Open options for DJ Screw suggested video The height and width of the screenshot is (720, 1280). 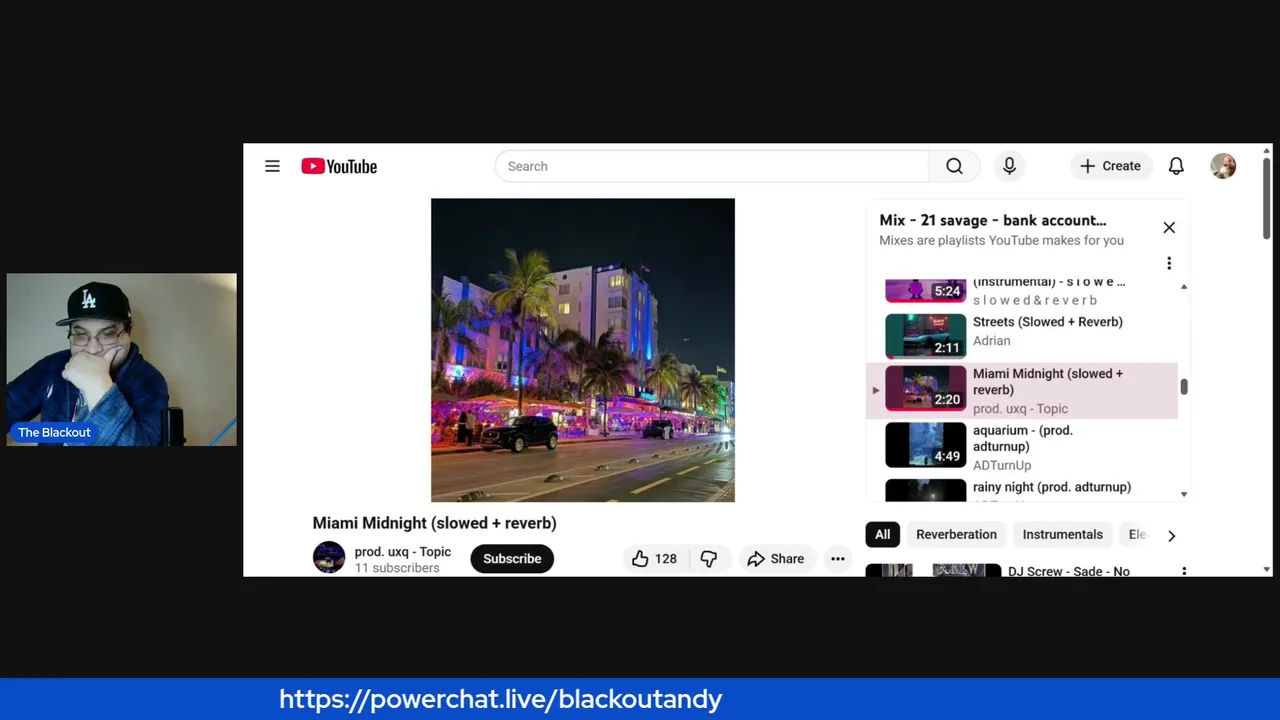(x=1184, y=571)
